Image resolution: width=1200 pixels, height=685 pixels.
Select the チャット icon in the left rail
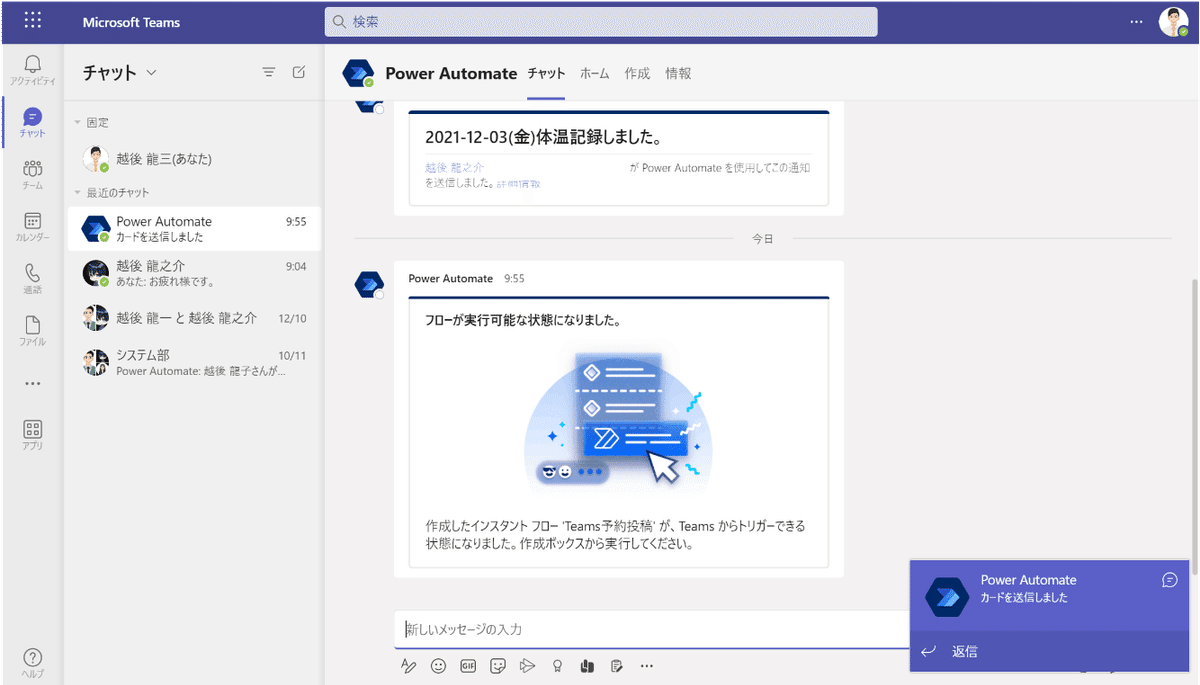click(32, 122)
